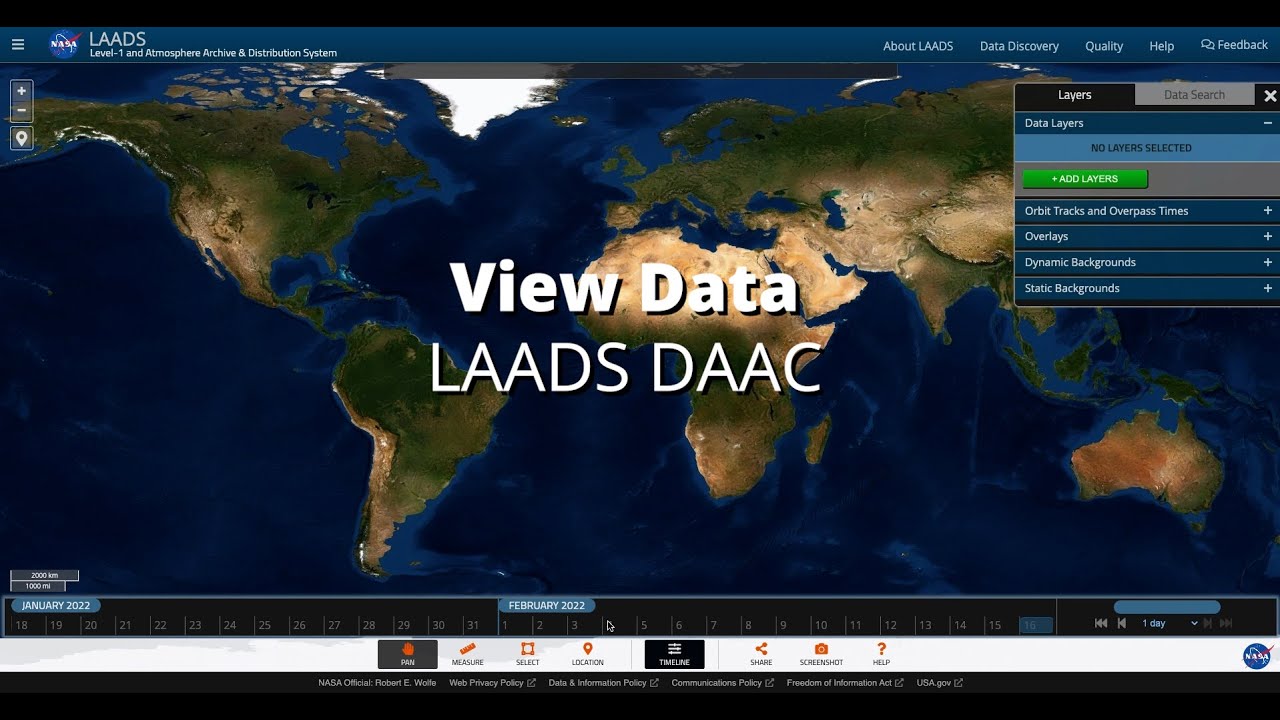This screenshot has height=720, width=1280.
Task: Open the 1 day interval dropdown
Action: (x=1169, y=623)
